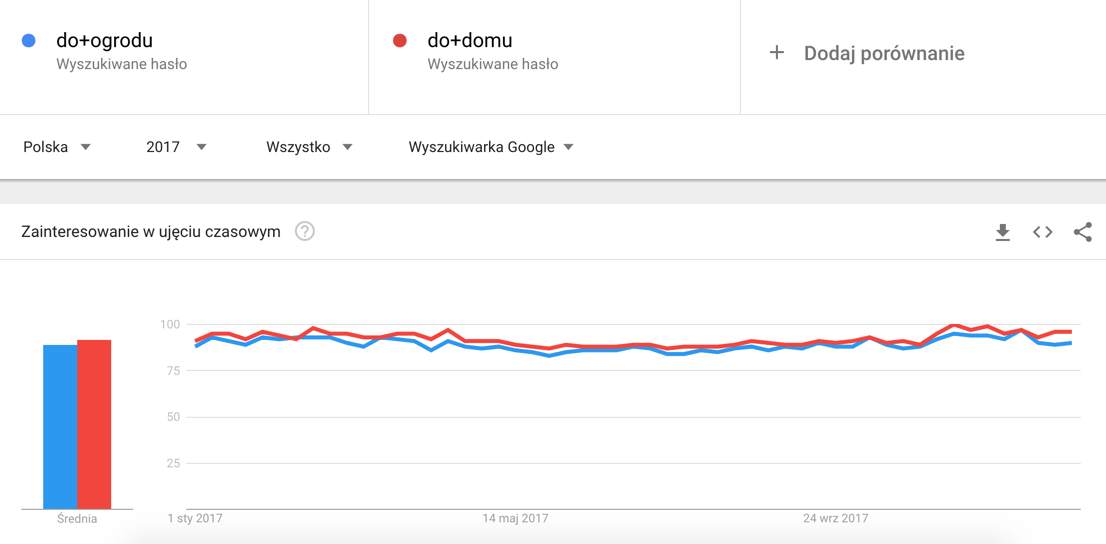Viewport: 1106px width, 544px height.
Task: Click the blue average bar
Action: 60,427
